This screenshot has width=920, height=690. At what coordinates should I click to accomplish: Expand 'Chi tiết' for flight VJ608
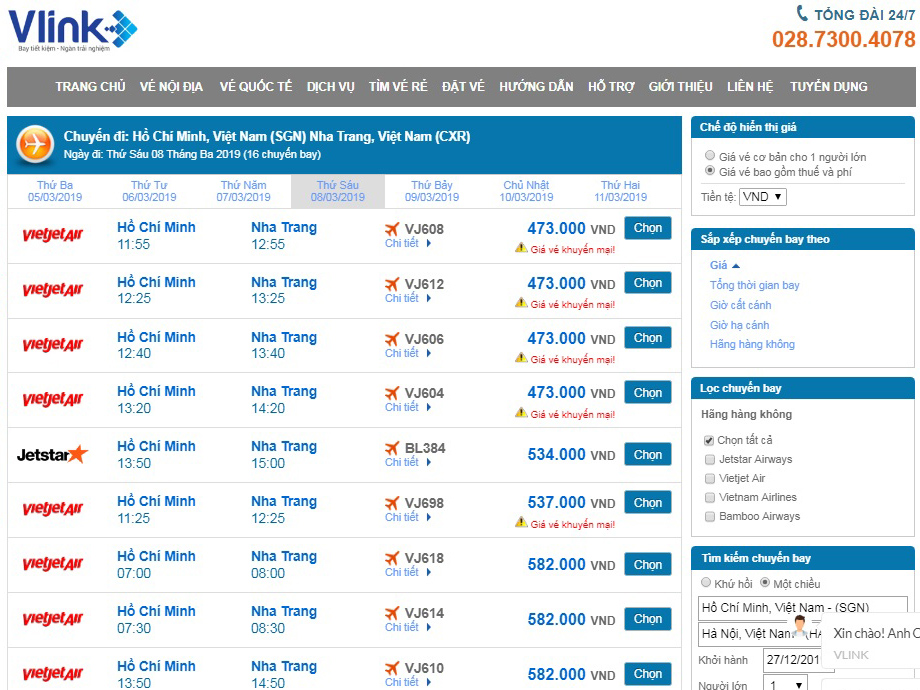(408, 243)
